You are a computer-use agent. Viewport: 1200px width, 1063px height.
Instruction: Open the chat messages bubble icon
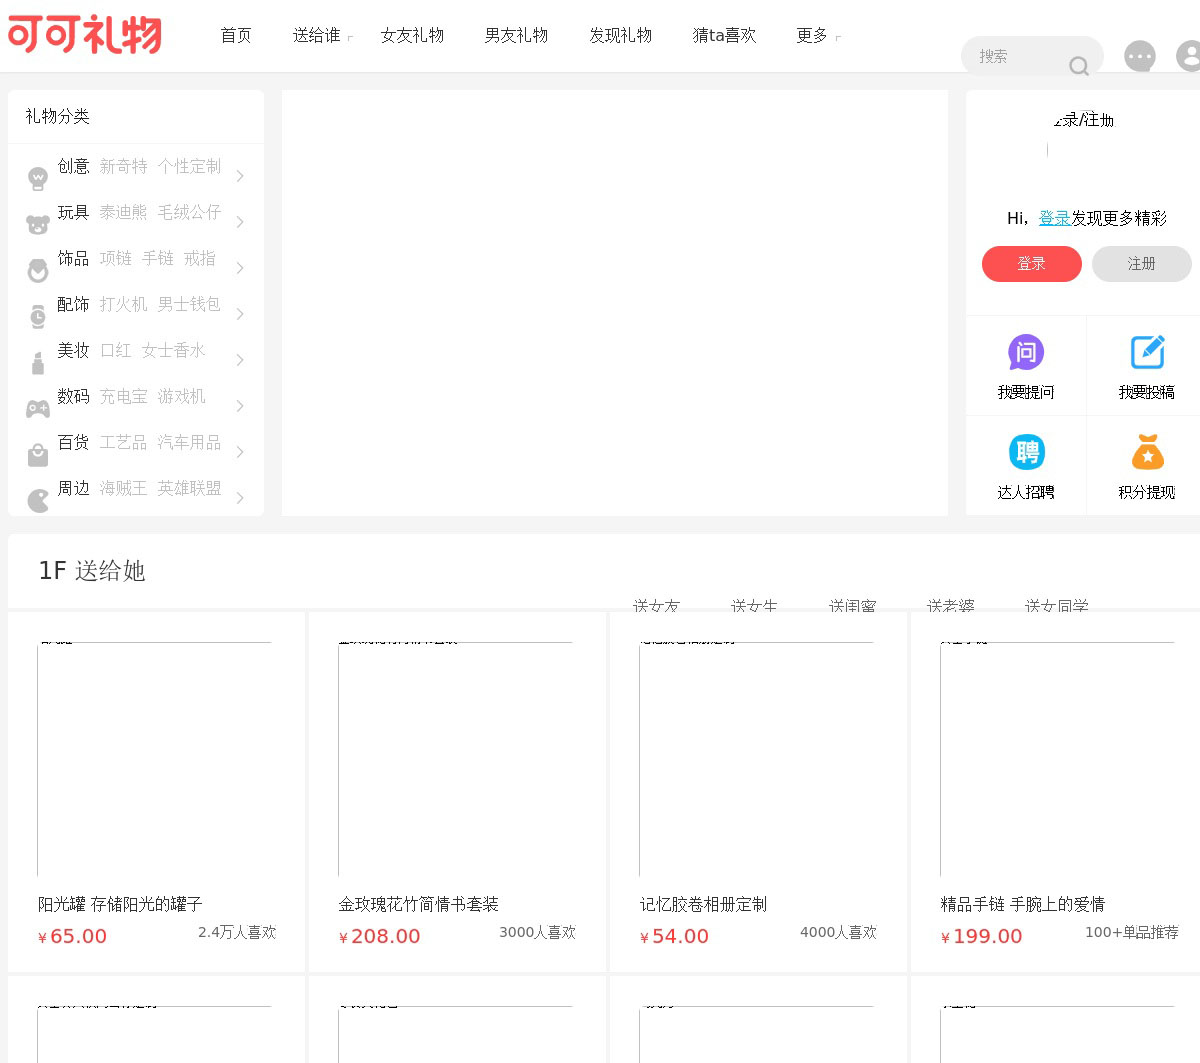[1139, 56]
